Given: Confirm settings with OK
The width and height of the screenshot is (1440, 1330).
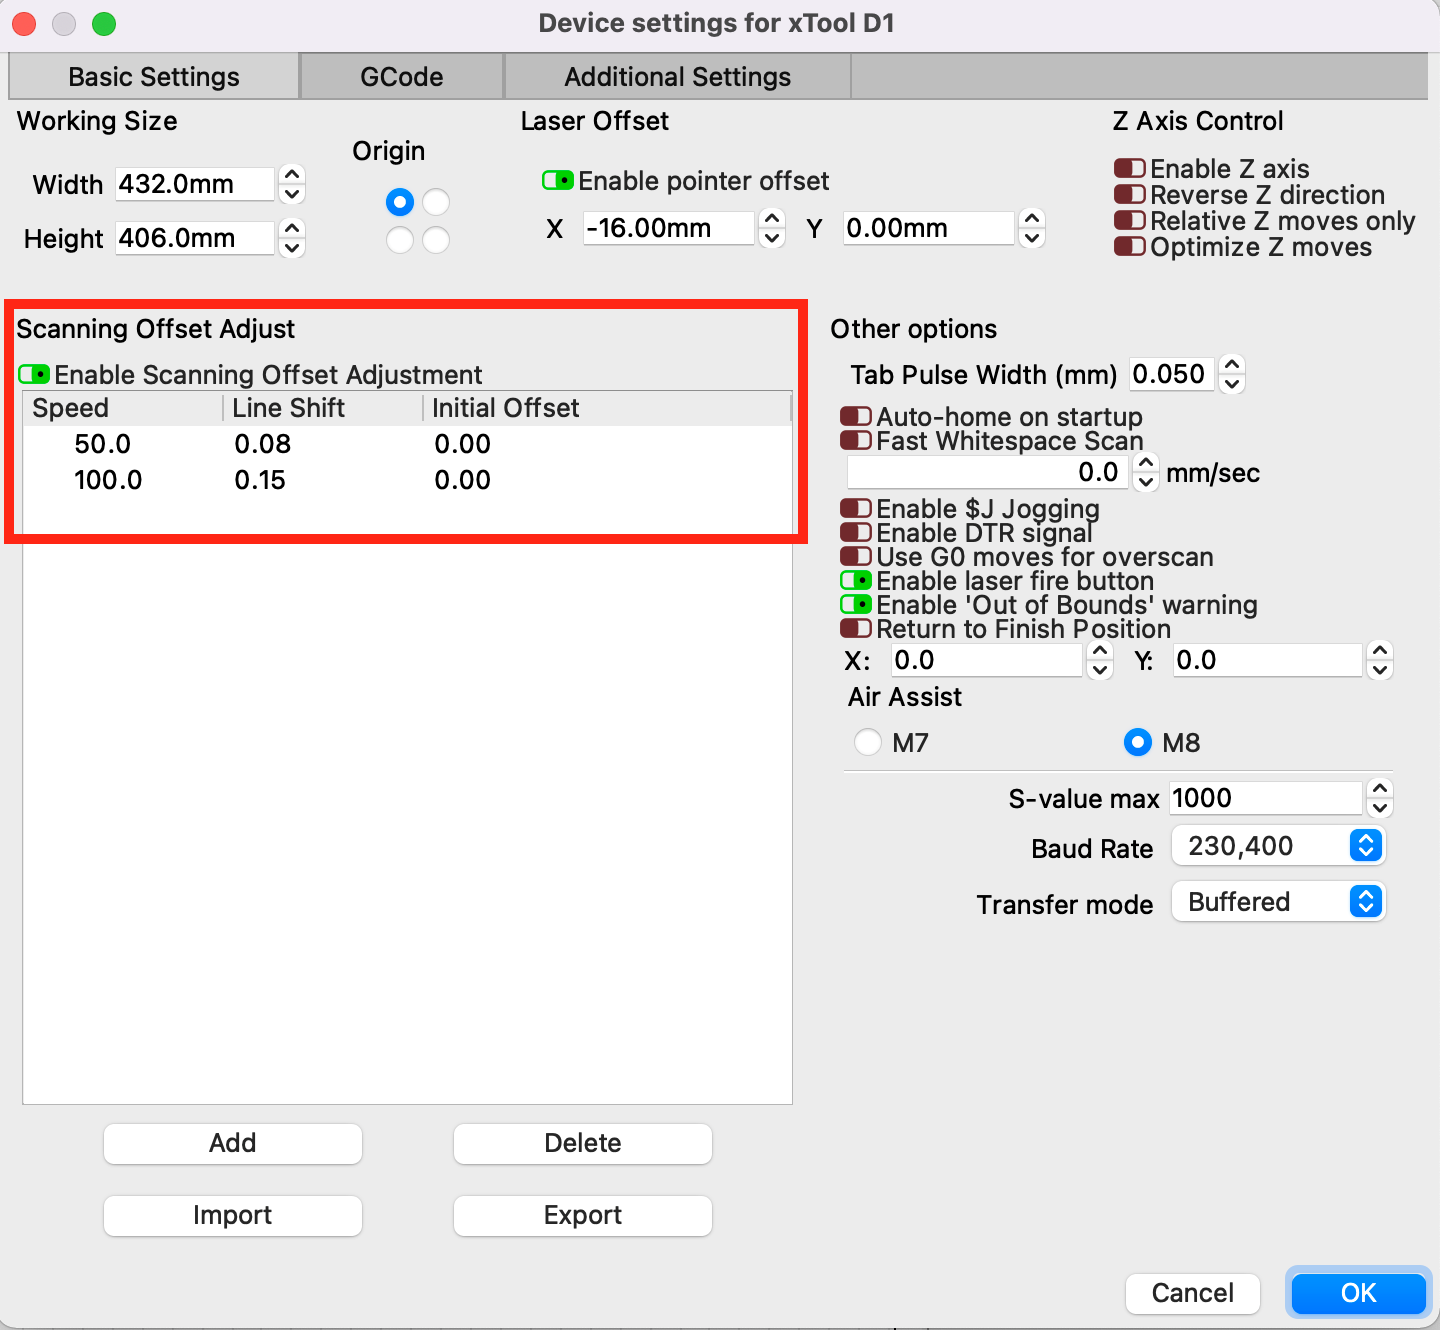Looking at the screenshot, I should click(x=1359, y=1293).
